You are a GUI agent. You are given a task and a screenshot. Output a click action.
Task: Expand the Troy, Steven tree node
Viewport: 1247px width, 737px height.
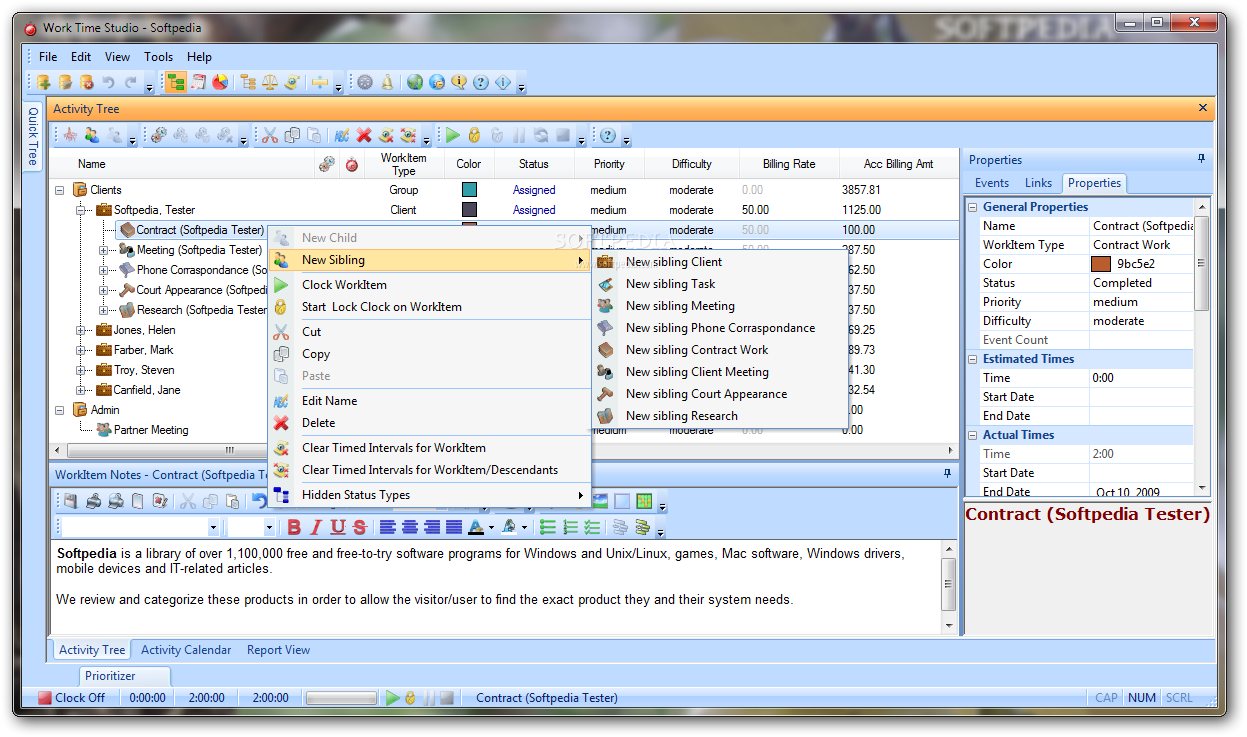pyautogui.click(x=81, y=370)
